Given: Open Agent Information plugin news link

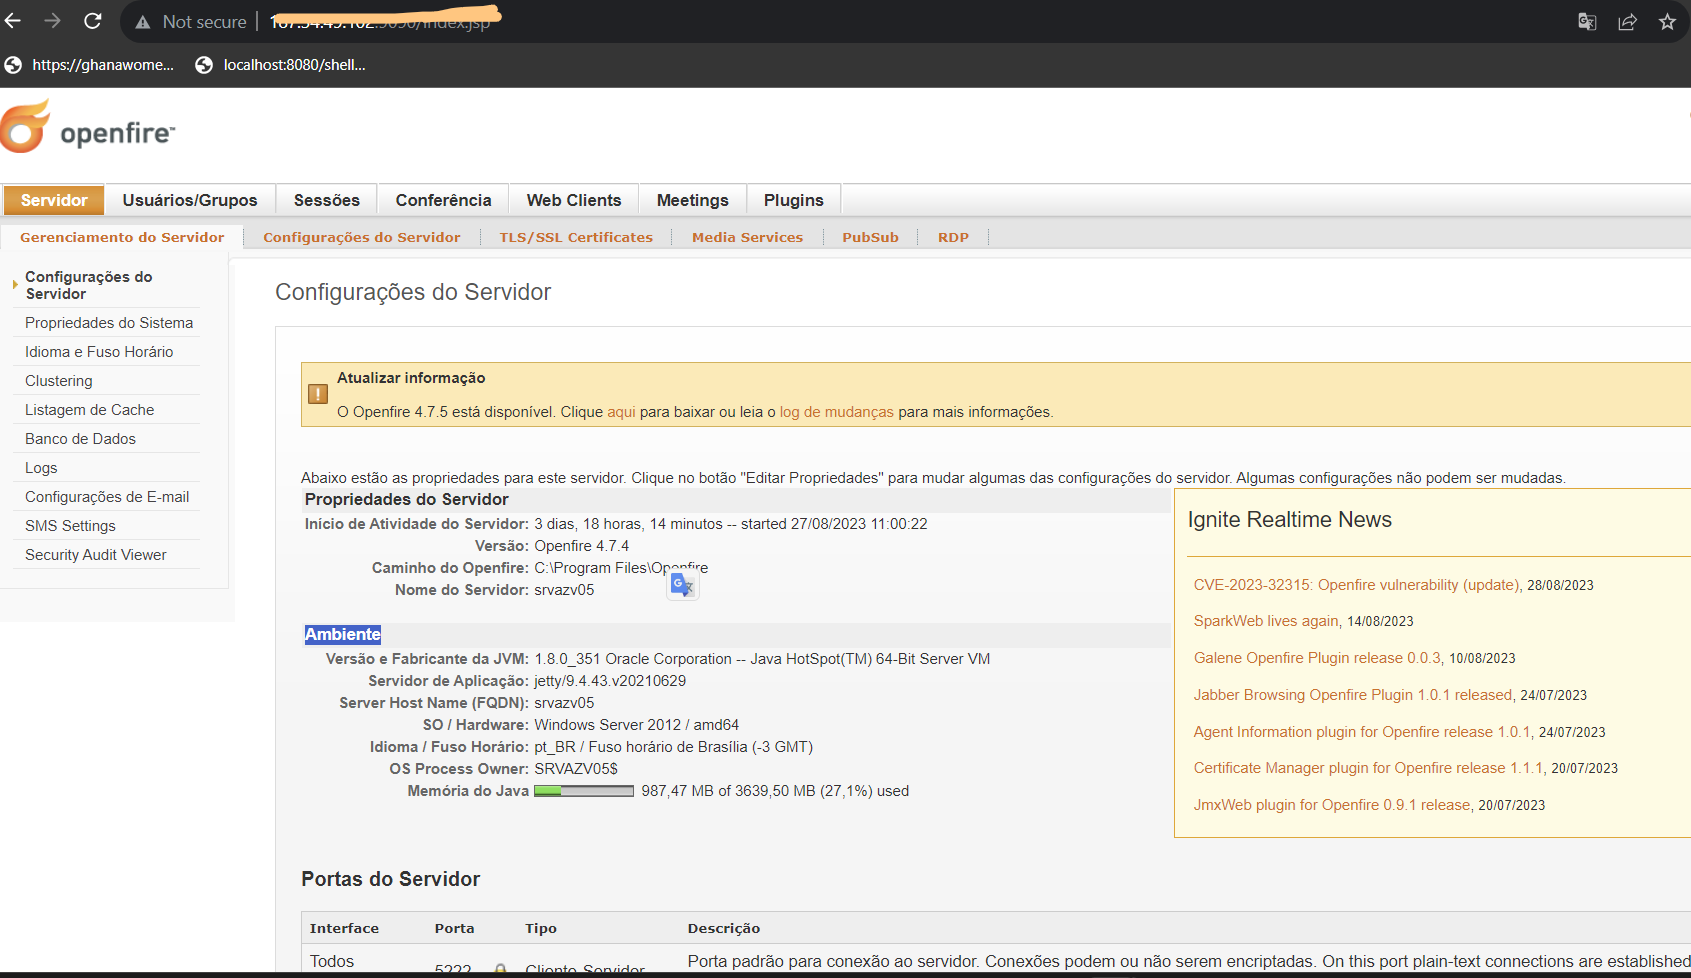Looking at the screenshot, I should click(x=1362, y=732).
